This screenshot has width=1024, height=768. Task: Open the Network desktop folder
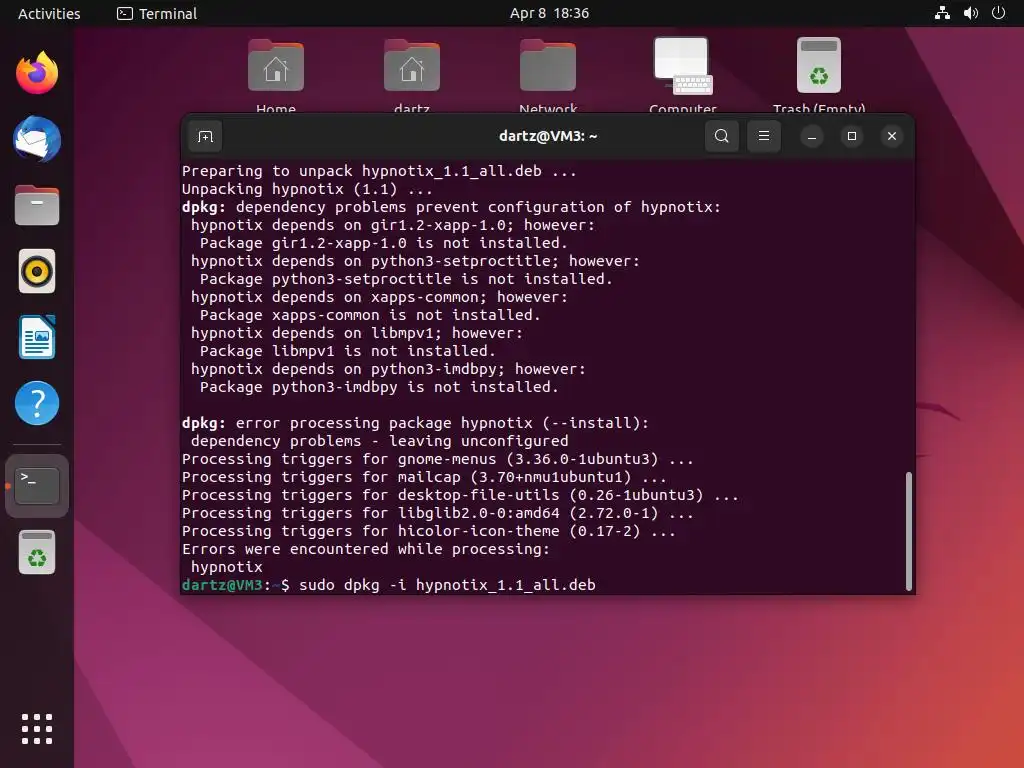coord(547,76)
